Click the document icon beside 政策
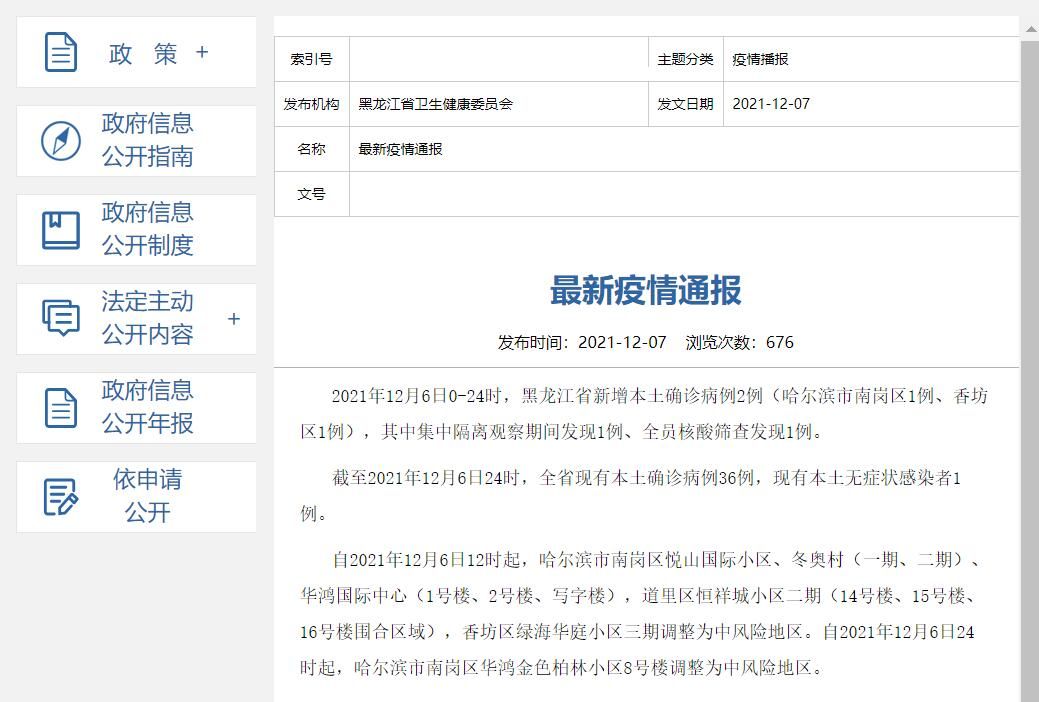Screen dimensions: 1039x702 click(61, 53)
